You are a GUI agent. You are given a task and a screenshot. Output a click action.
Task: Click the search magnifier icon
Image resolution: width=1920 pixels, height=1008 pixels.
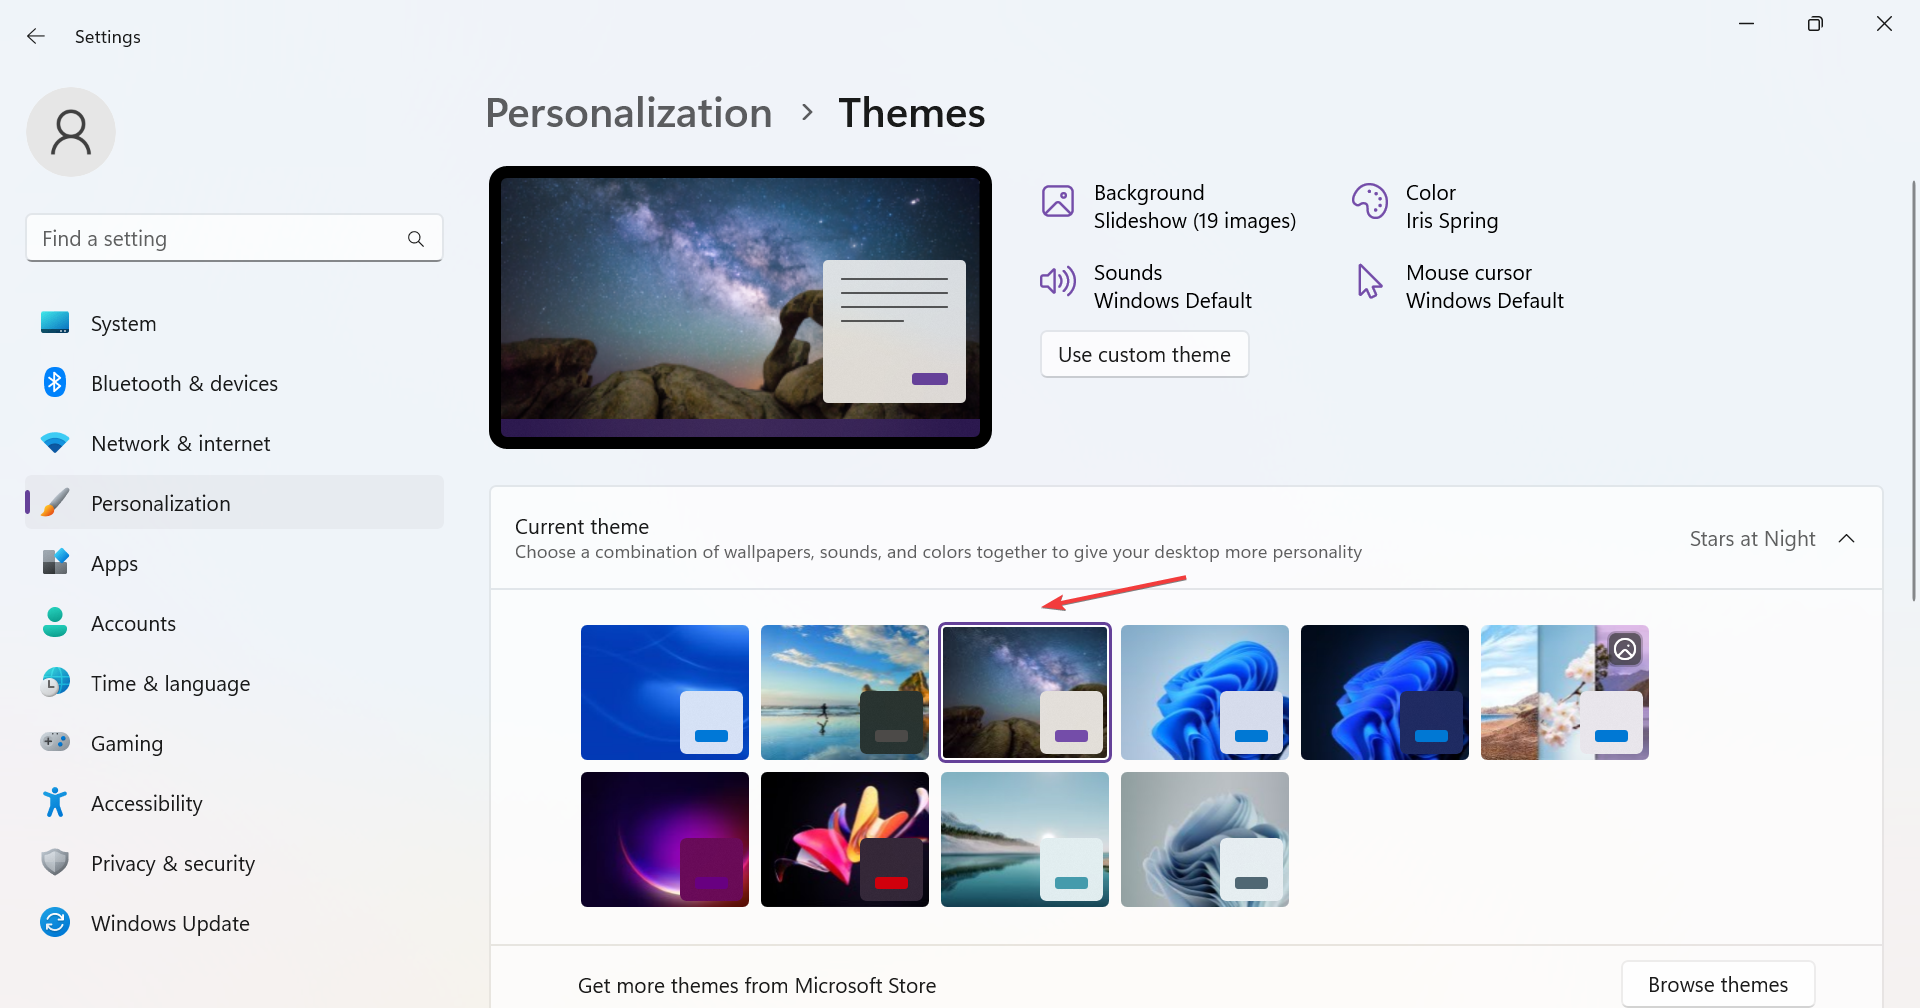pyautogui.click(x=416, y=239)
